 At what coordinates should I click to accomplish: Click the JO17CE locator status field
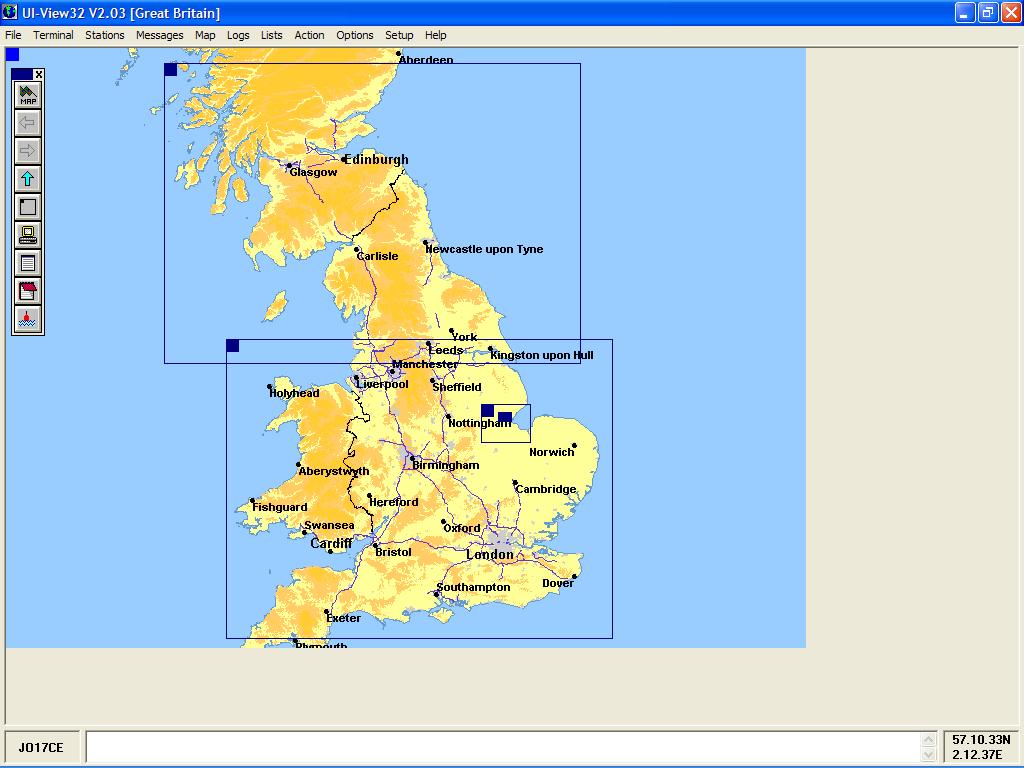pyautogui.click(x=42, y=747)
